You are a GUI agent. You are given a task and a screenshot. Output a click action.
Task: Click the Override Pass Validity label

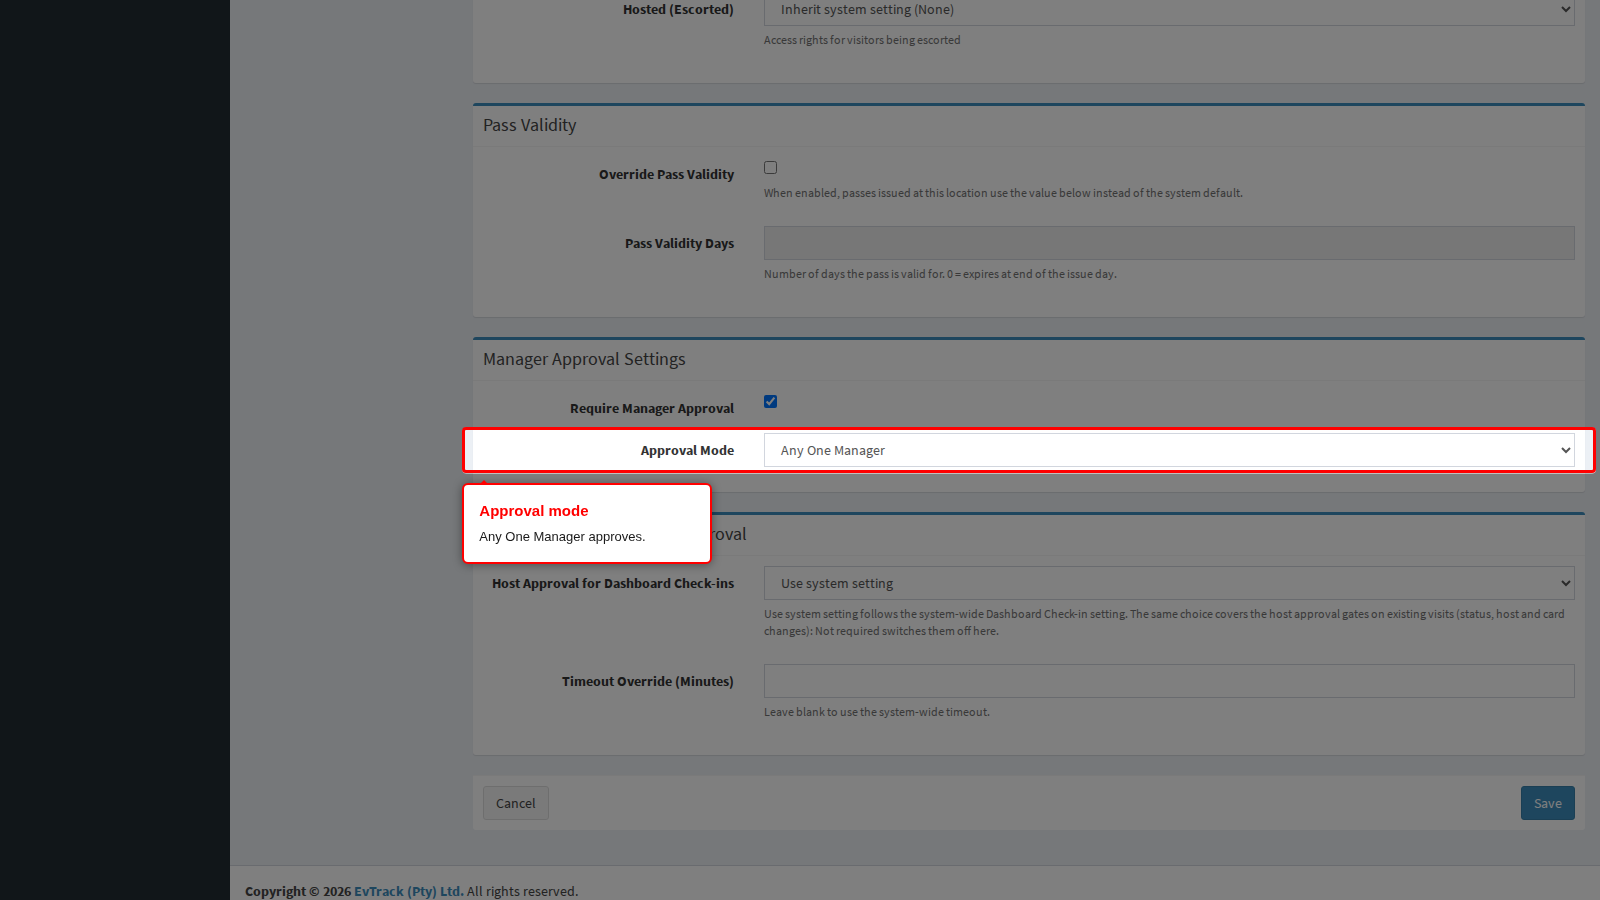pos(666,174)
